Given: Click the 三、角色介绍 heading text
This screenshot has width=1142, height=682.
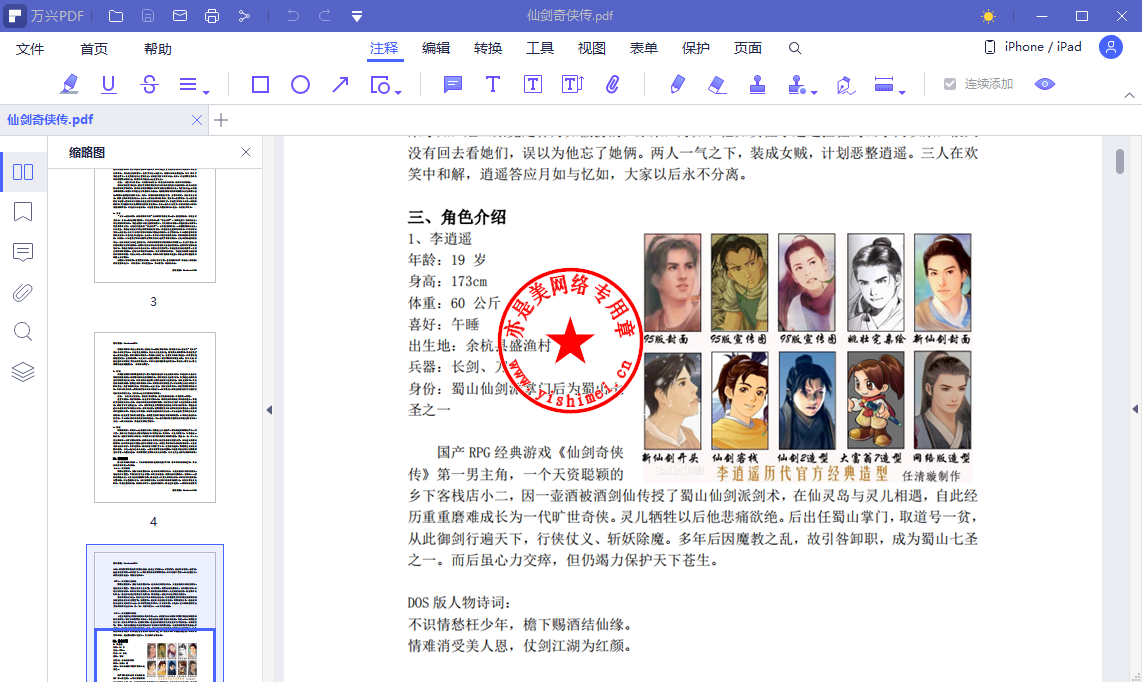Looking at the screenshot, I should pyautogui.click(x=457, y=217).
